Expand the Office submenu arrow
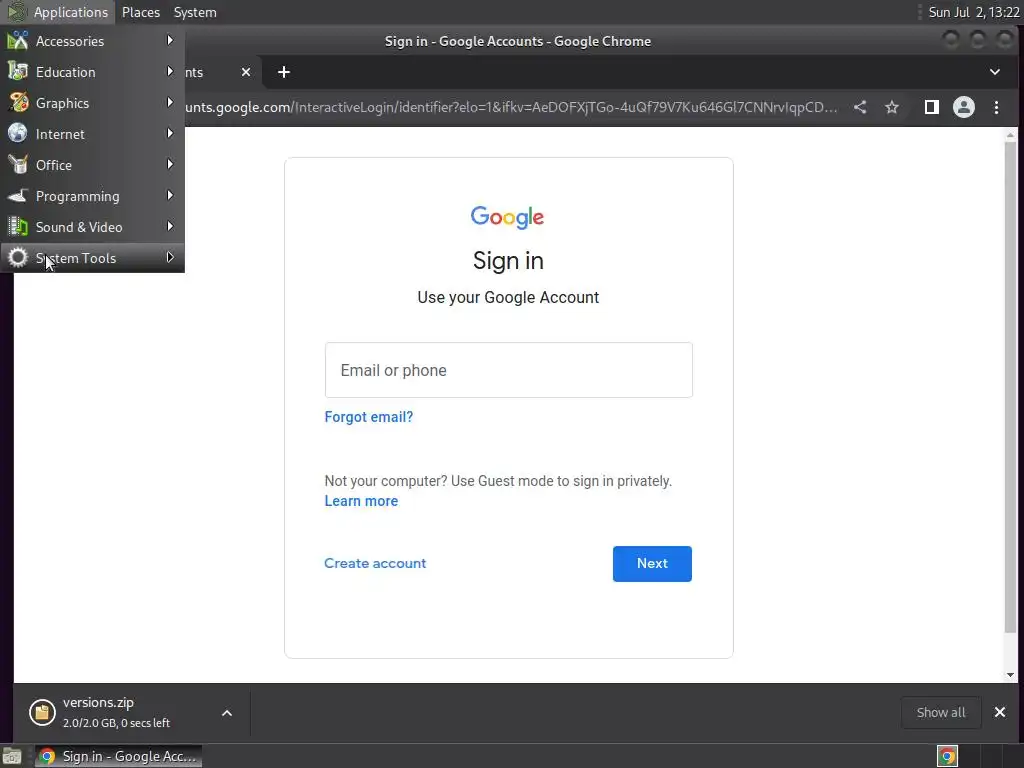Image resolution: width=1024 pixels, height=768 pixels. (x=170, y=165)
